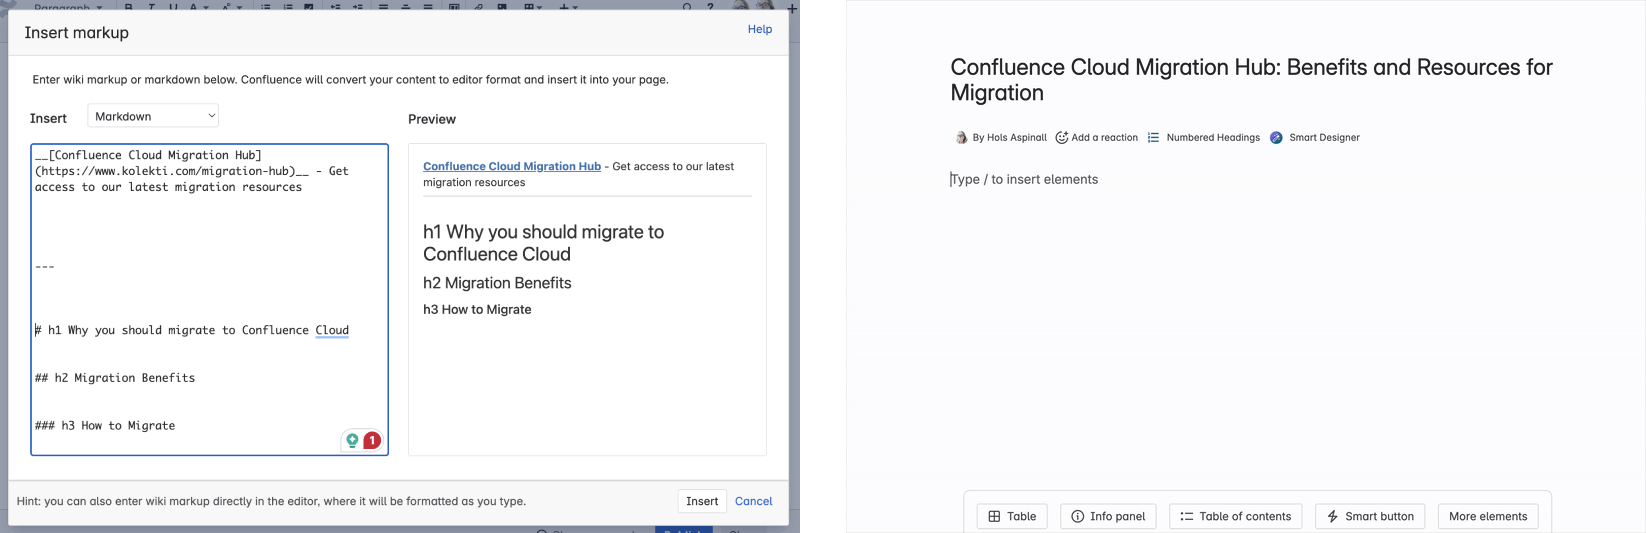
Task: Open the Confluence Cloud Migration Hub preview link
Action: point(512,166)
